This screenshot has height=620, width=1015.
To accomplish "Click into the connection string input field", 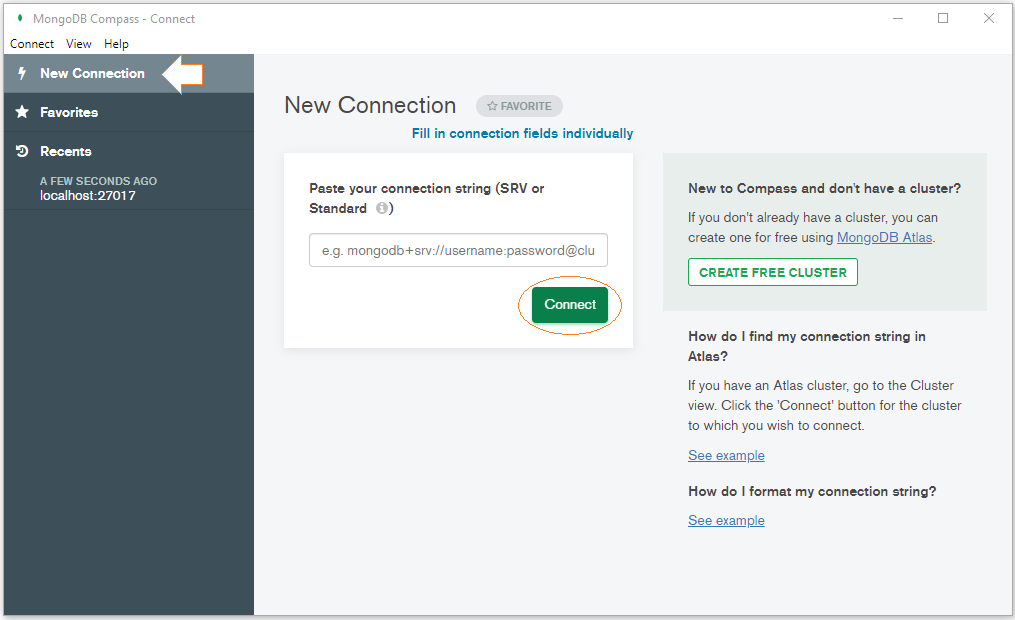I will coord(458,250).
